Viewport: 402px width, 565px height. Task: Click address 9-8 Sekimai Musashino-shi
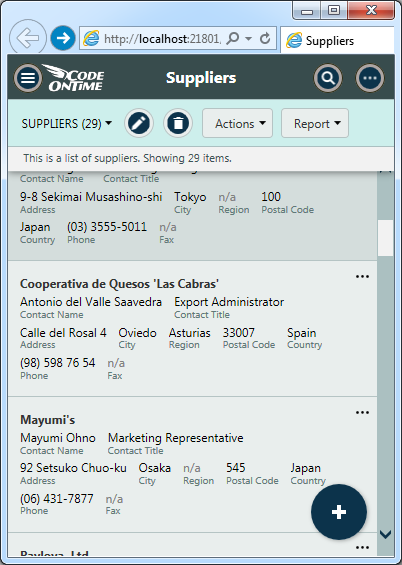[x=91, y=197]
